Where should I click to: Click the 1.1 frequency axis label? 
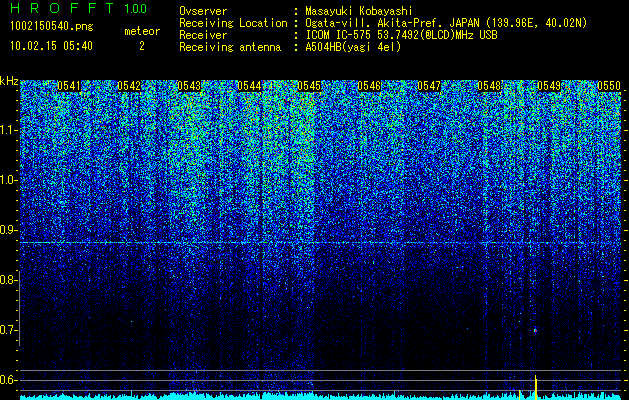tap(7, 130)
